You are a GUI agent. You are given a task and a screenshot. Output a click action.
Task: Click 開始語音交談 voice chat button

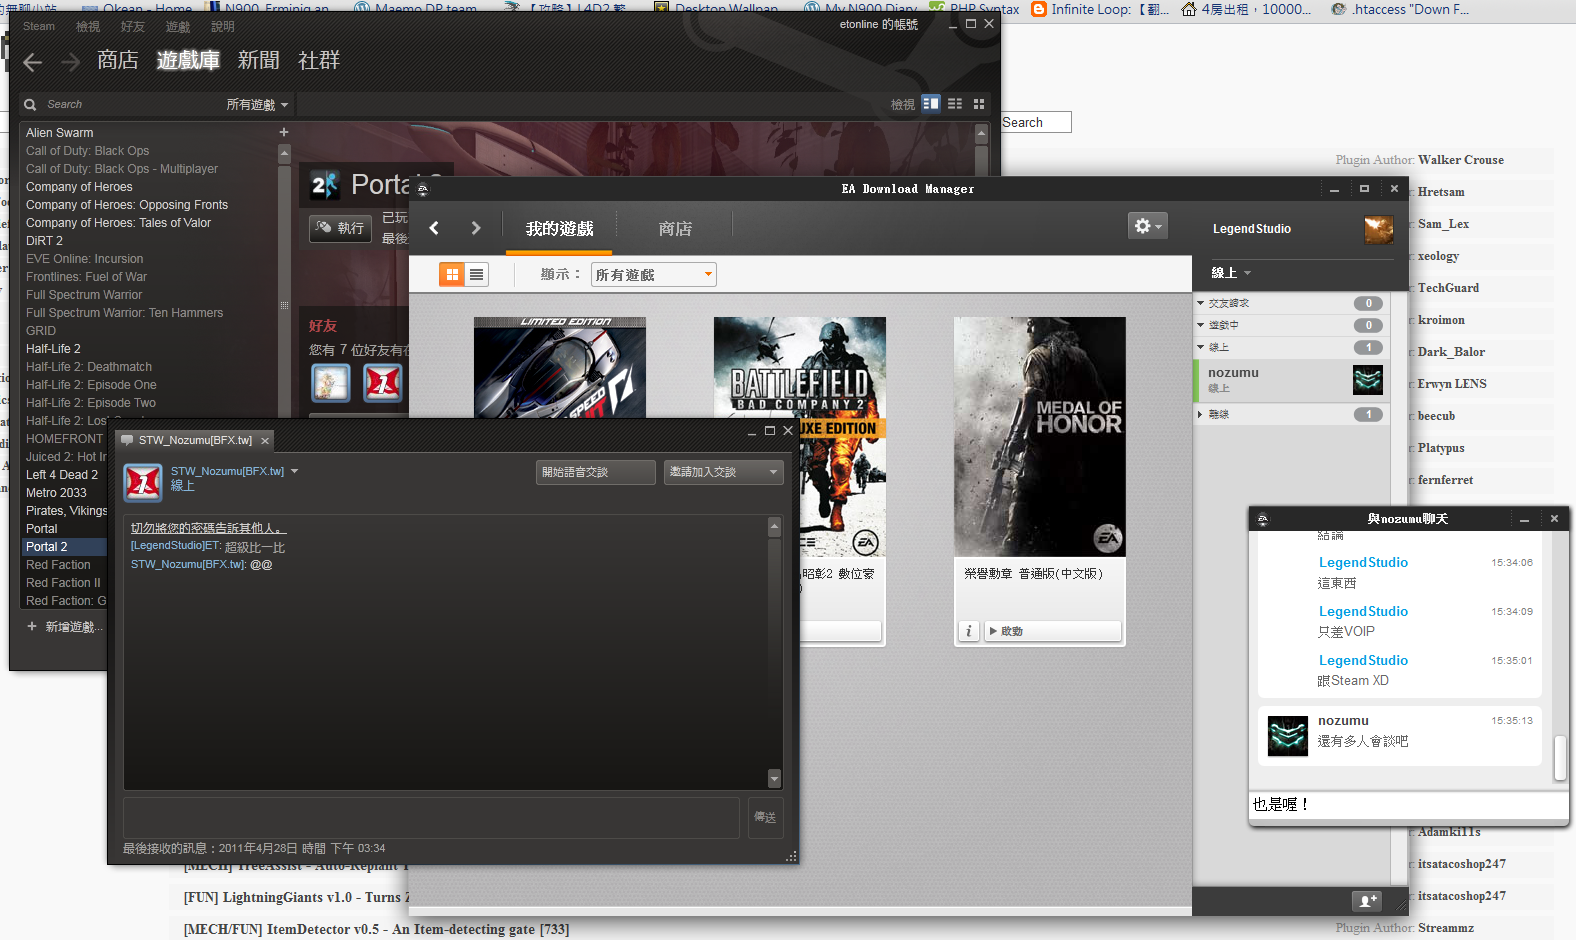click(595, 472)
